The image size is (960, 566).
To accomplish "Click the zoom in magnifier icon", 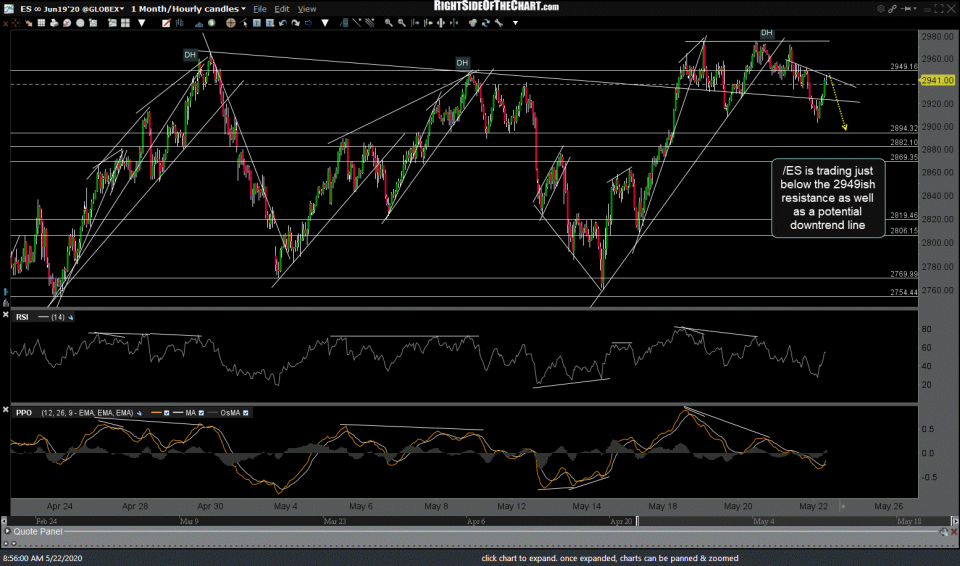I will point(389,23).
